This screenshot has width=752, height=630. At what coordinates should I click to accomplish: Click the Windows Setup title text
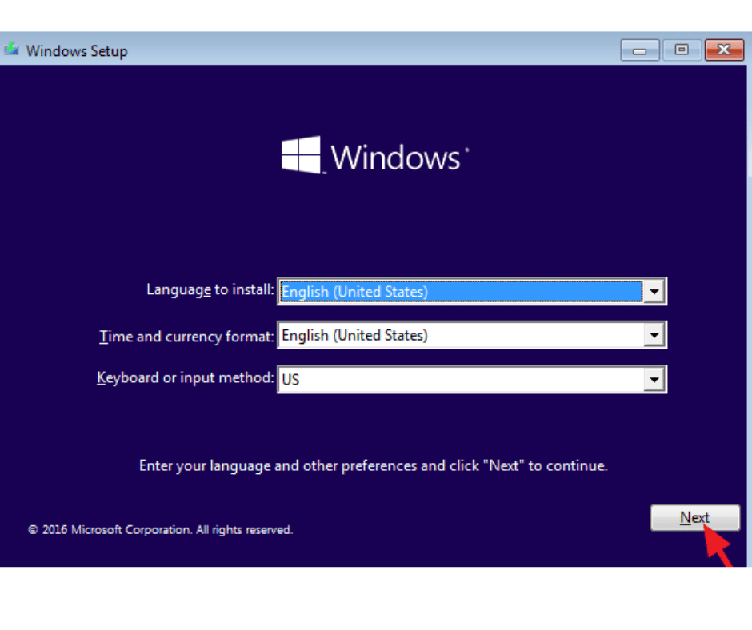coord(77,50)
